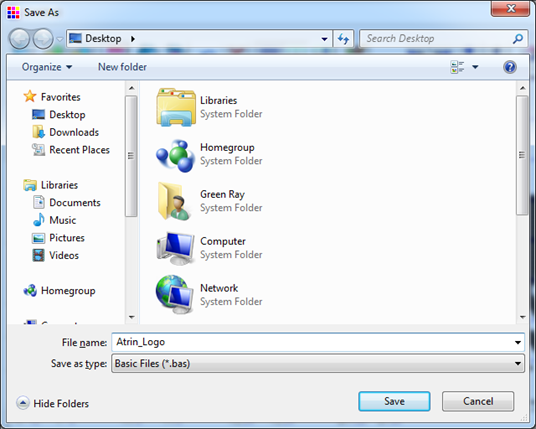The image size is (536, 429).
Task: Open the change view dropdown arrow
Action: (475, 67)
